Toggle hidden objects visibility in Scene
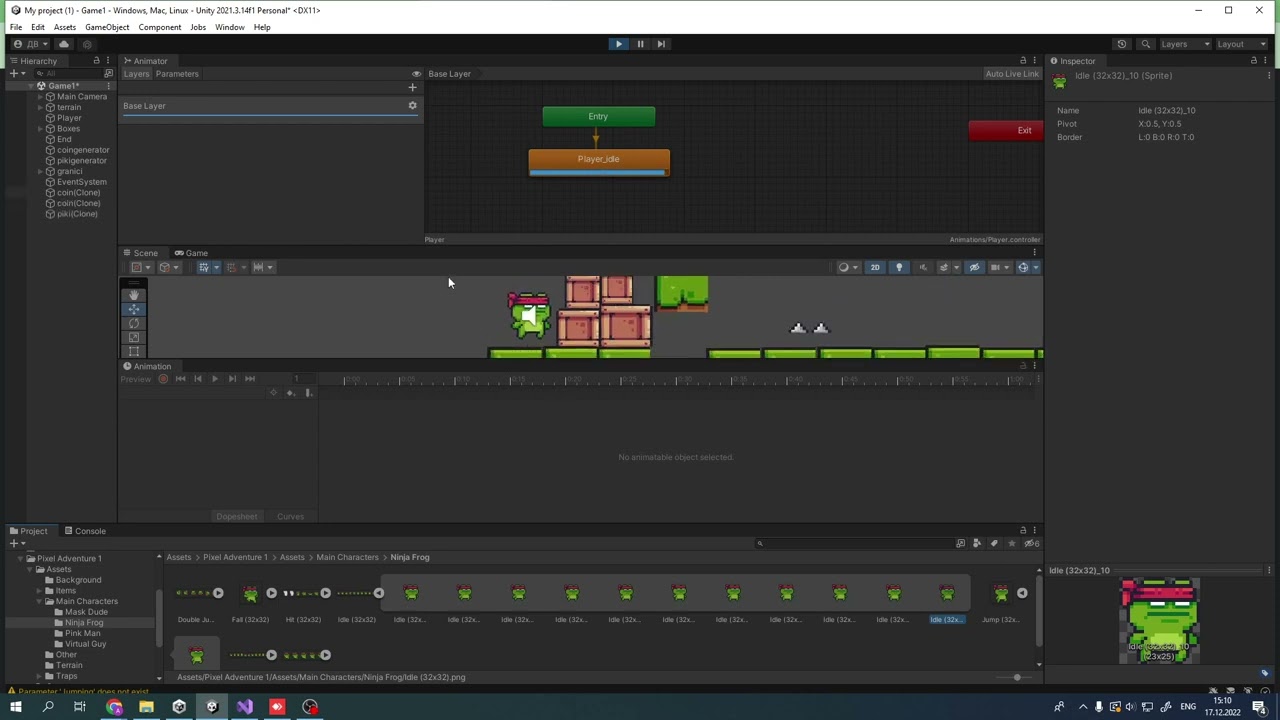The image size is (1280, 720). coord(974,267)
